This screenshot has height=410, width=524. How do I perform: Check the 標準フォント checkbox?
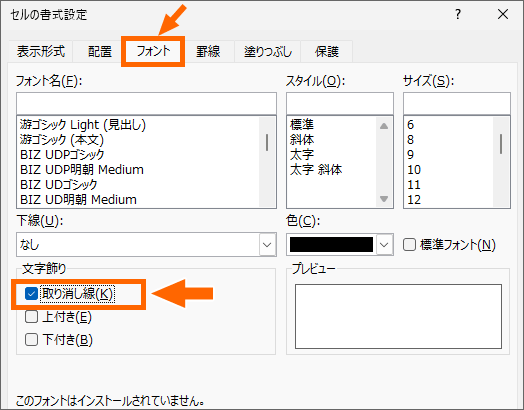409,245
